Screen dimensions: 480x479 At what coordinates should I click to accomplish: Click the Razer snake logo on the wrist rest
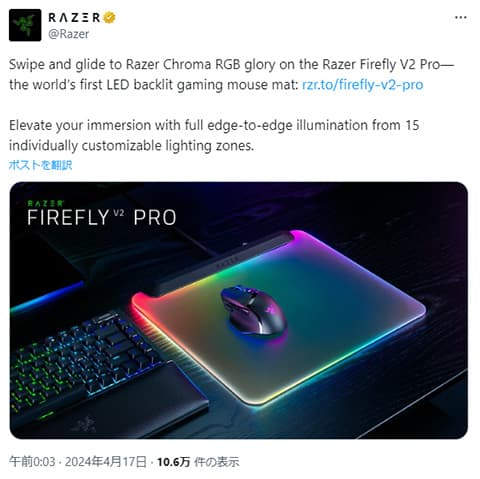pos(83,425)
